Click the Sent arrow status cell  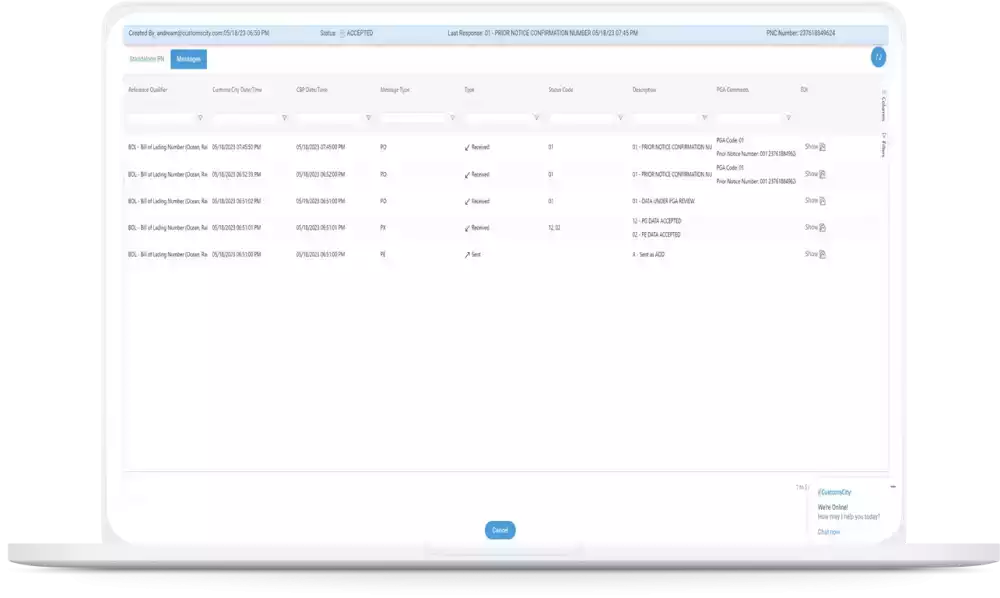[473, 254]
